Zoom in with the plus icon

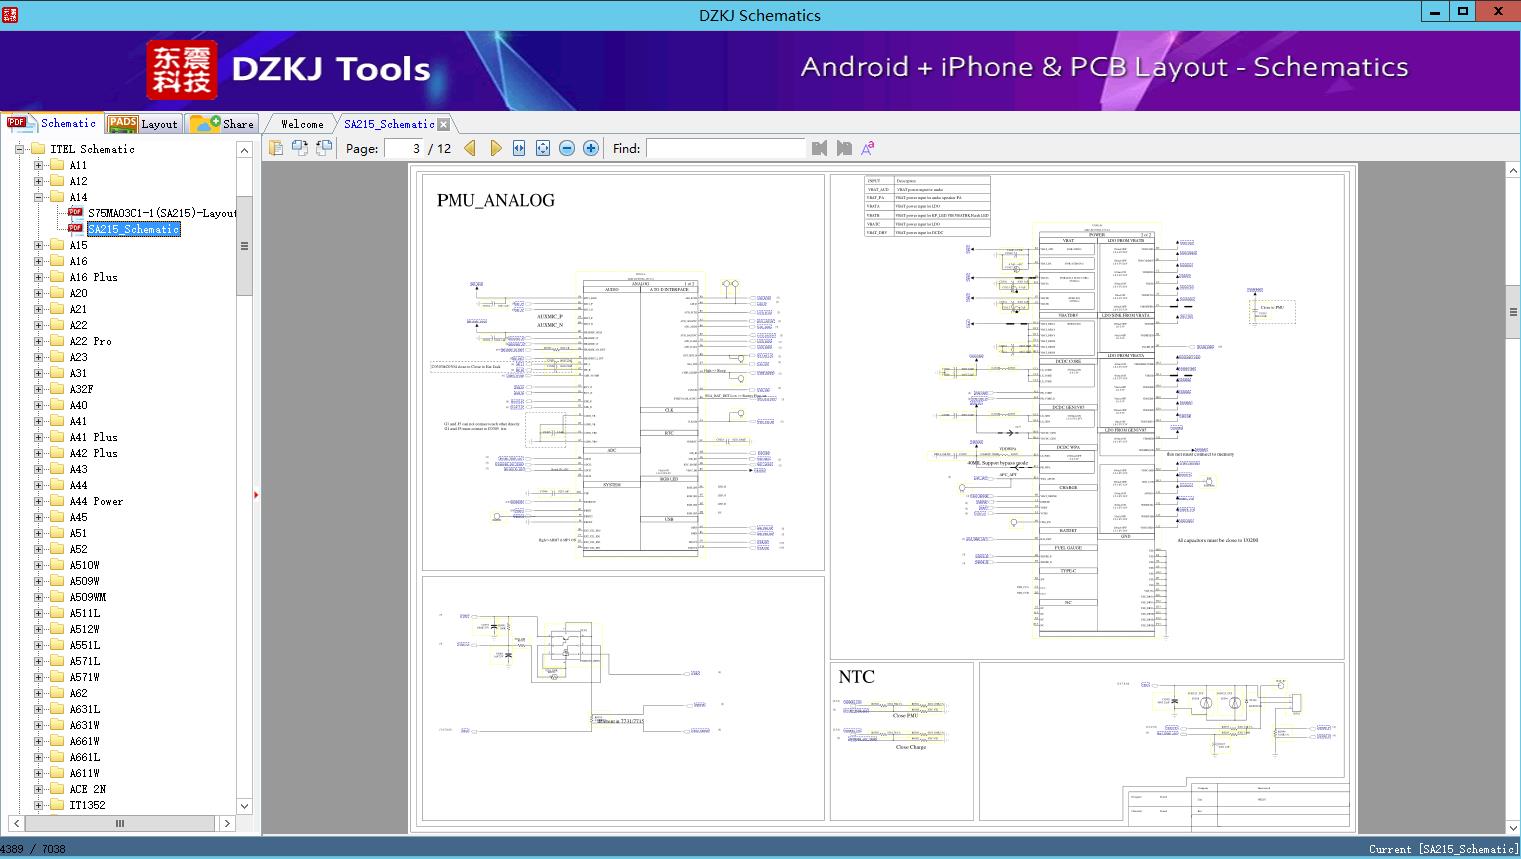[591, 148]
